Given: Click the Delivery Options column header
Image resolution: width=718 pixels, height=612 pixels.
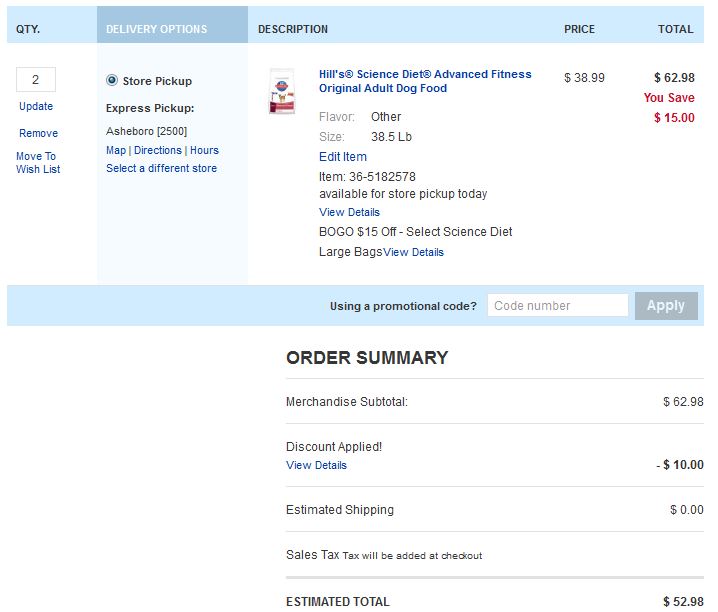Looking at the screenshot, I should (x=172, y=25).
